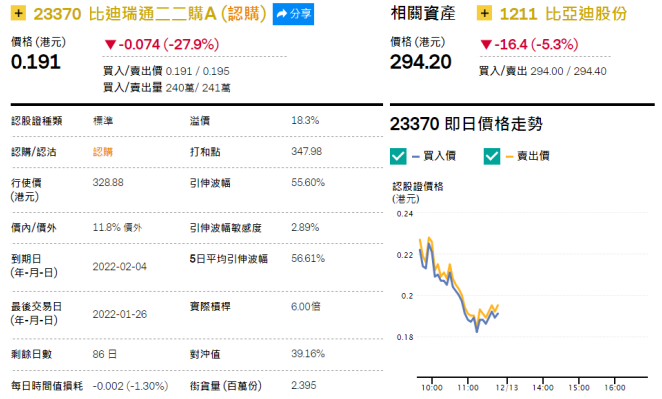The image size is (662, 399).
Task: Open the 1211 比亞迪股份 stock link
Action: click(x=563, y=14)
